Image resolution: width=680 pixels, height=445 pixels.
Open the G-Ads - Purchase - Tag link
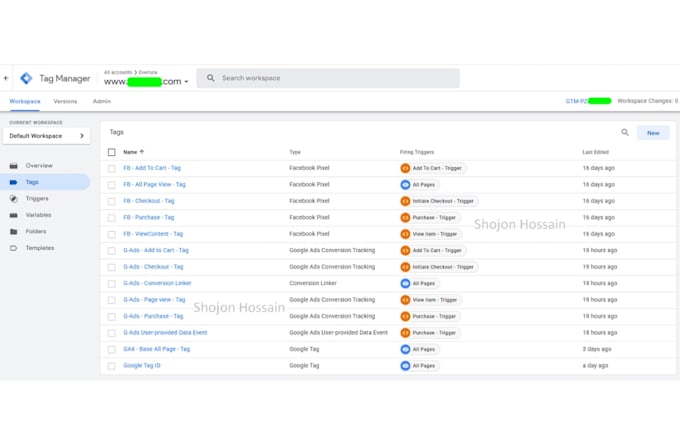153,317
